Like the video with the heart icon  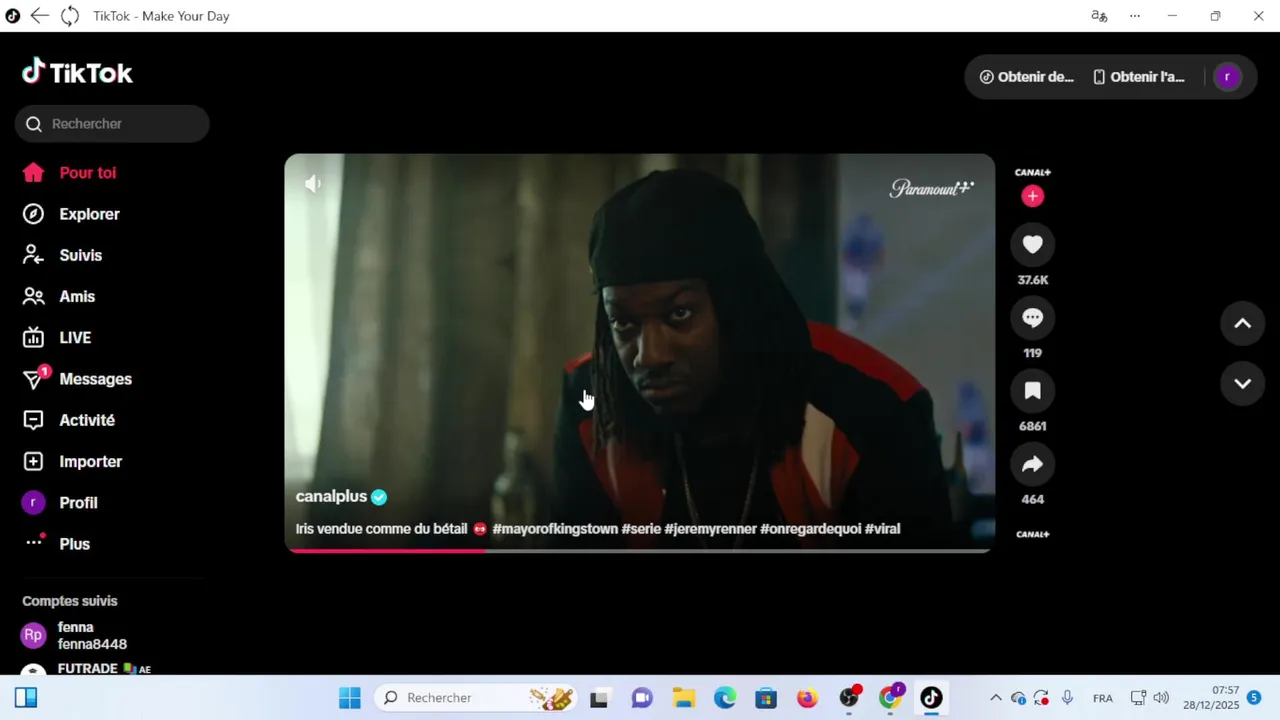coord(1033,244)
